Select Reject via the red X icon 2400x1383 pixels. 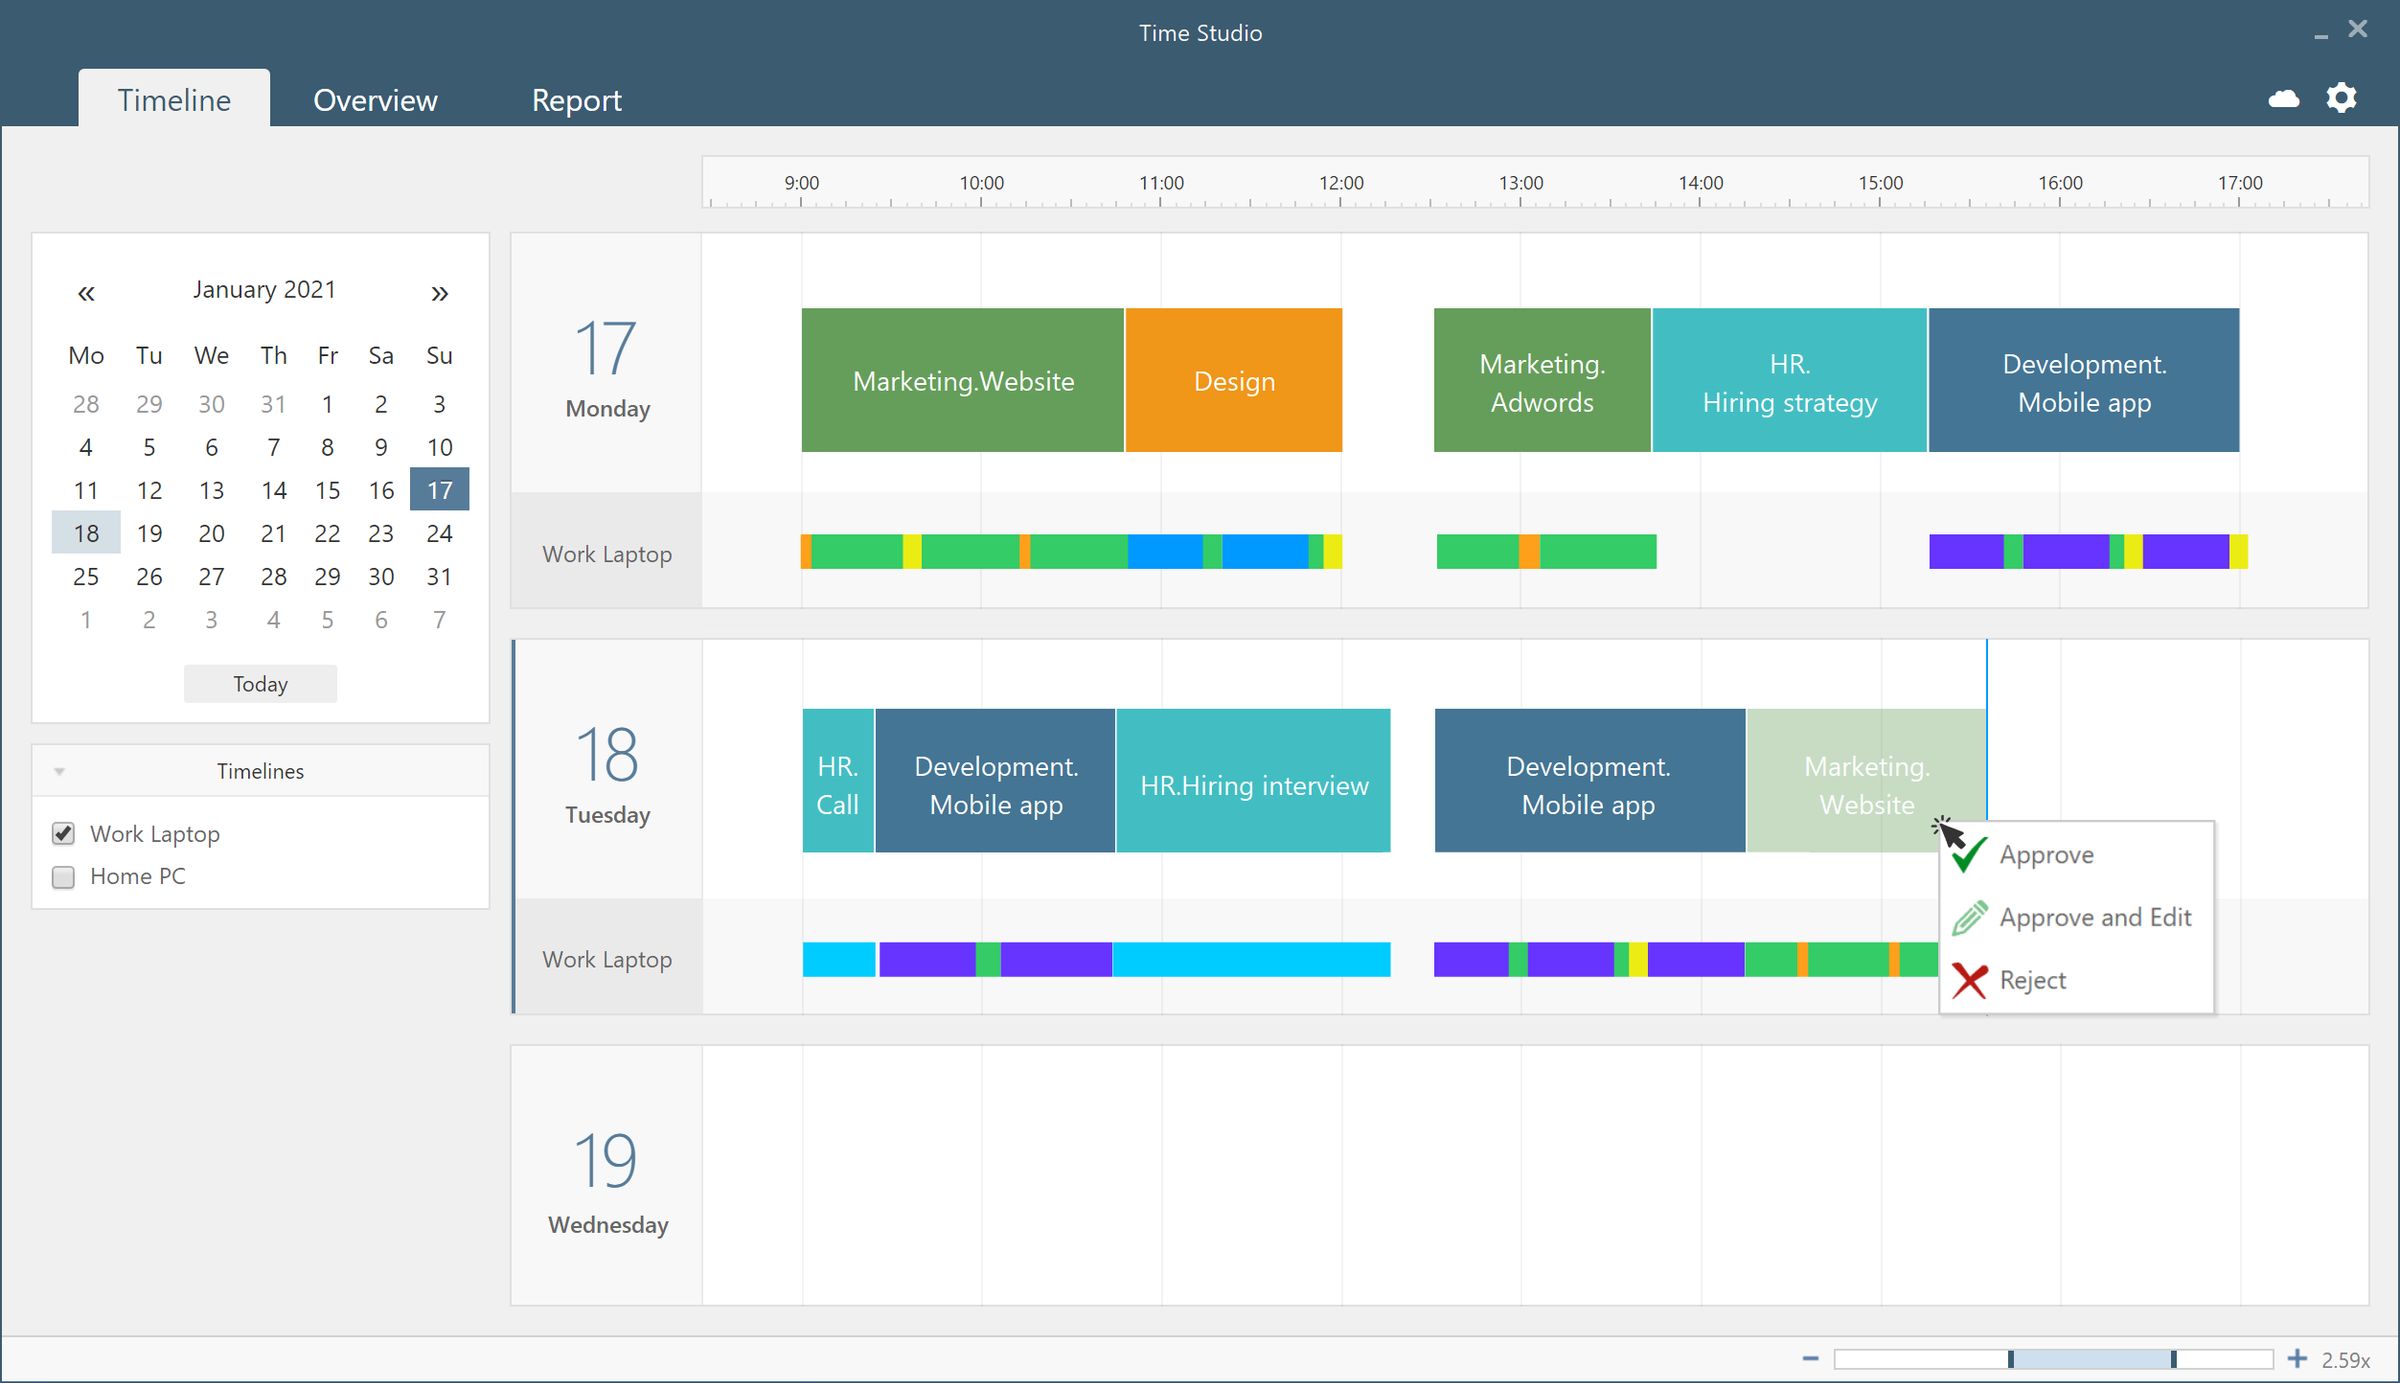point(1968,980)
